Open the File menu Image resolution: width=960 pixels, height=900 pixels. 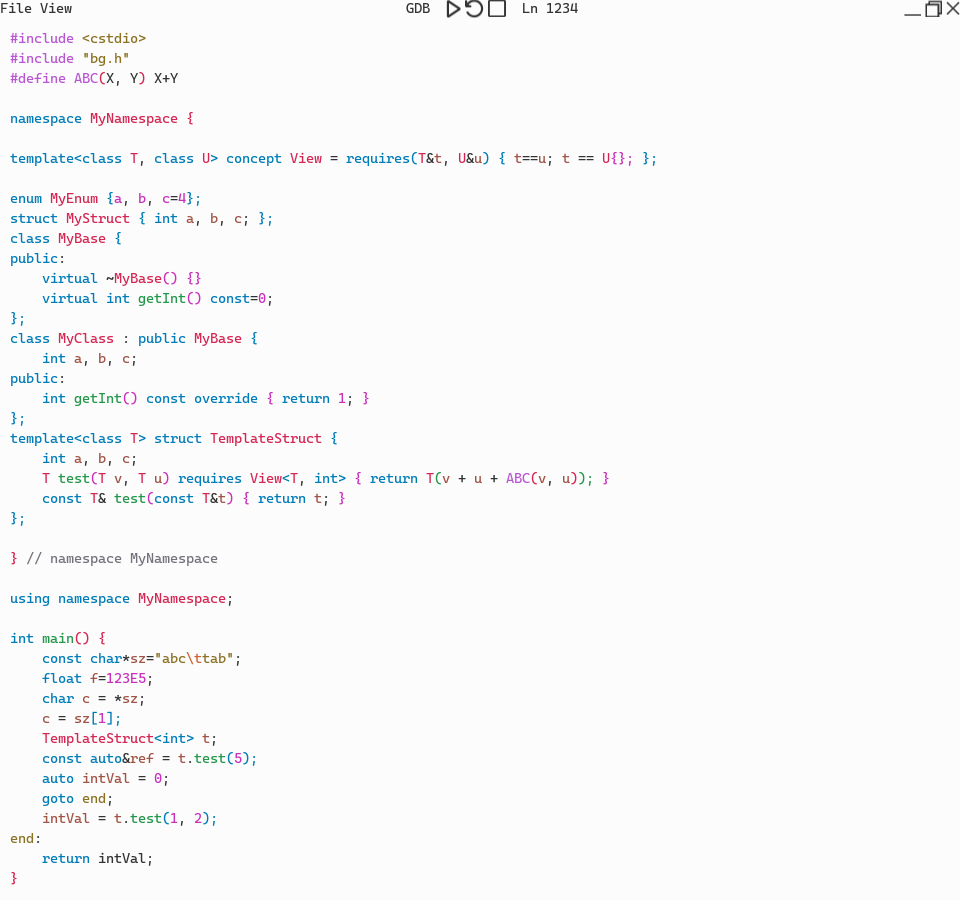click(x=17, y=9)
